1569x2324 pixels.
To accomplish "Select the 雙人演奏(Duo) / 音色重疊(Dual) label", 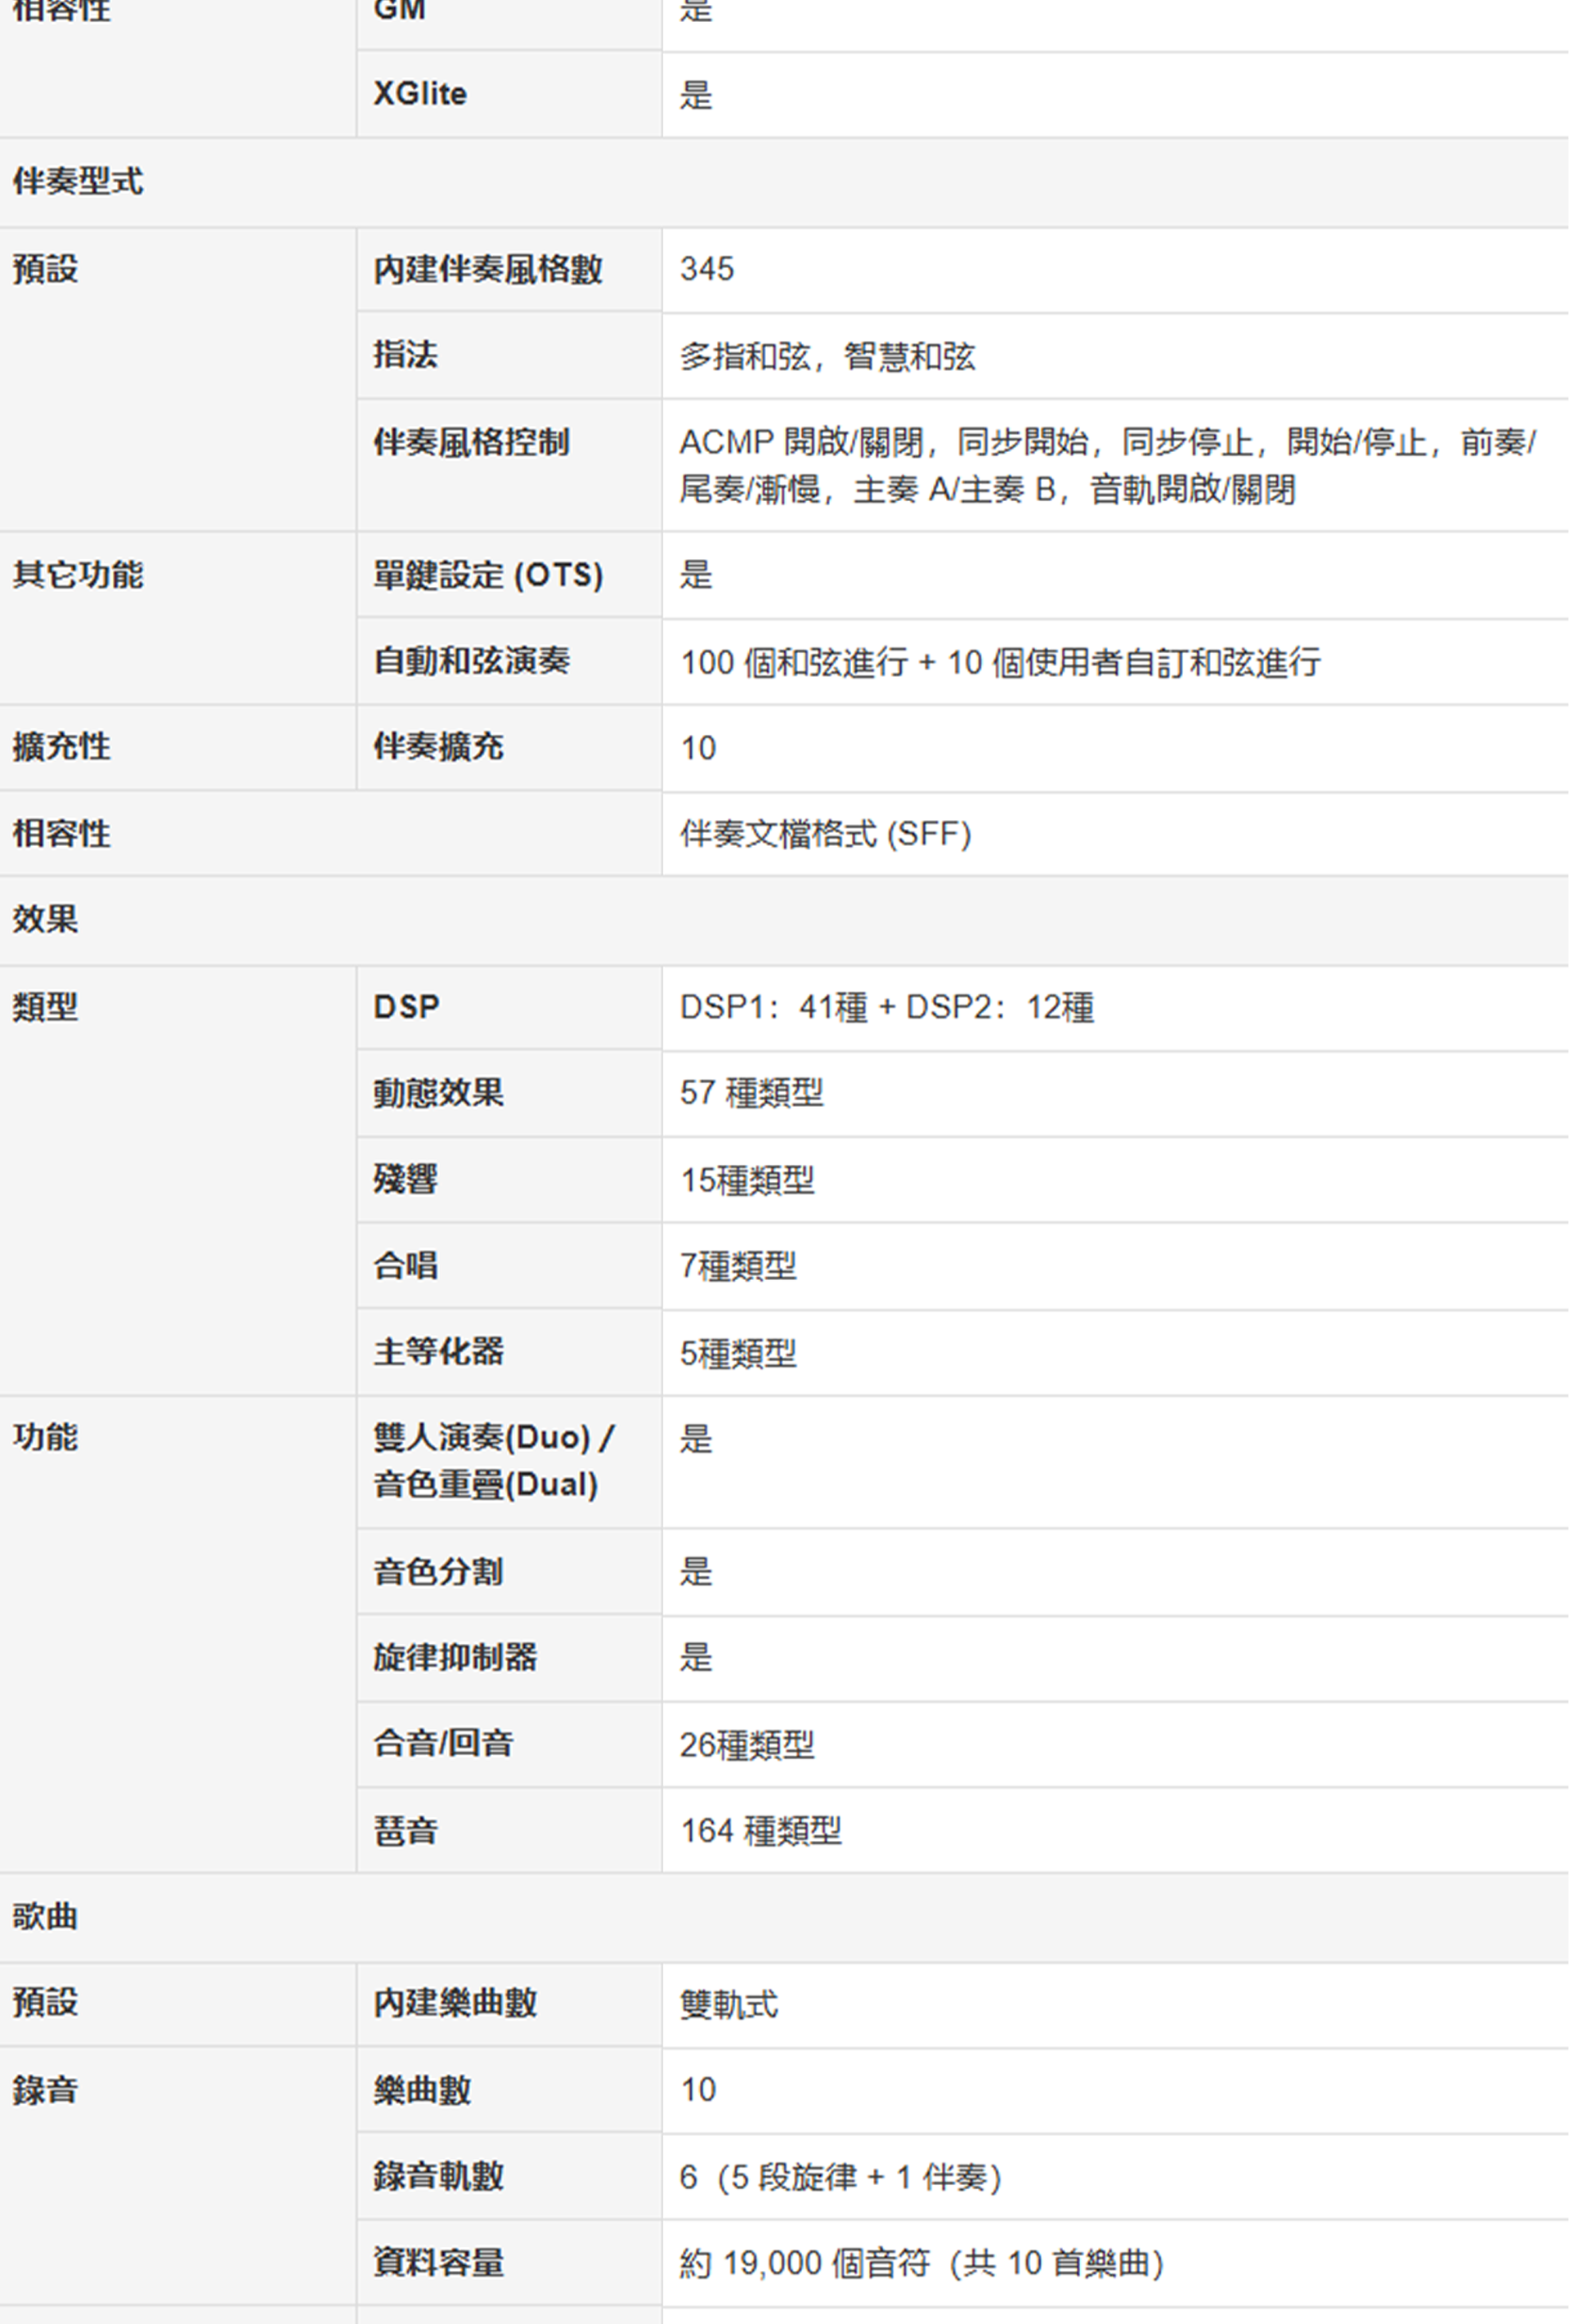I will tap(493, 1461).
